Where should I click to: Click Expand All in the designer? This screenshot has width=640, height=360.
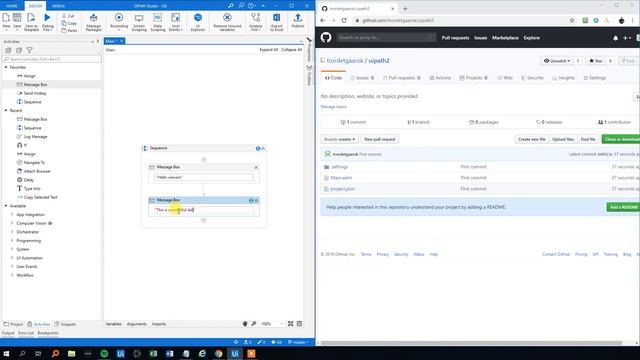(269, 50)
